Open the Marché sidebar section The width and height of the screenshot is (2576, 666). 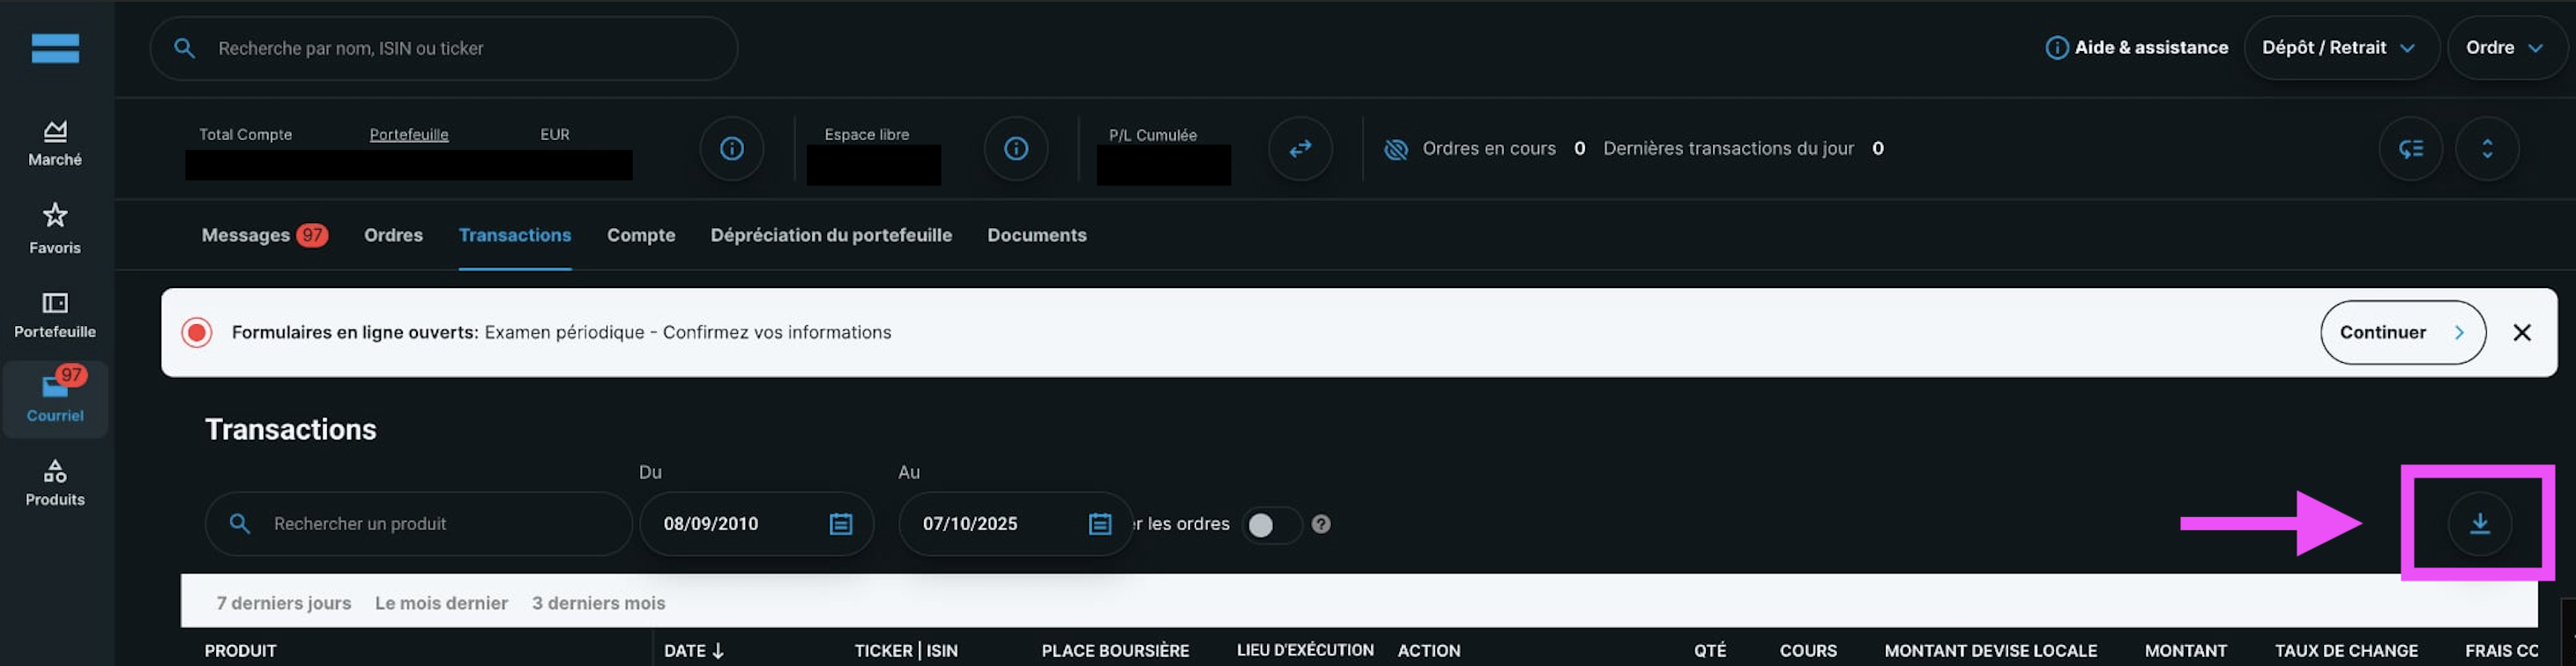click(x=55, y=143)
